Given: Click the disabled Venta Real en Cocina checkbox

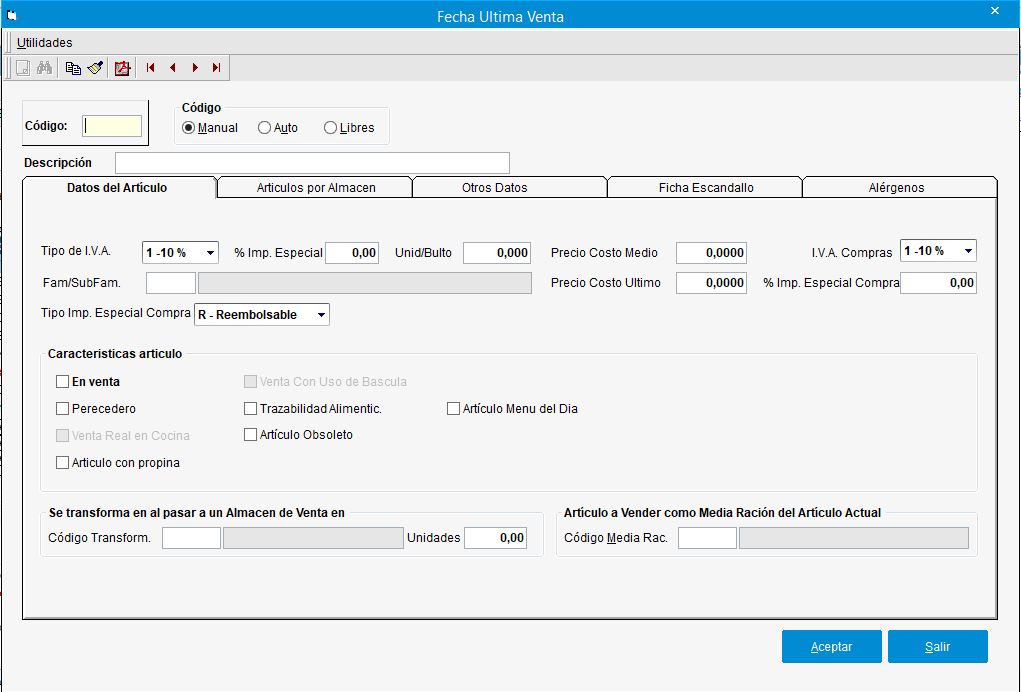Looking at the screenshot, I should coord(63,436).
